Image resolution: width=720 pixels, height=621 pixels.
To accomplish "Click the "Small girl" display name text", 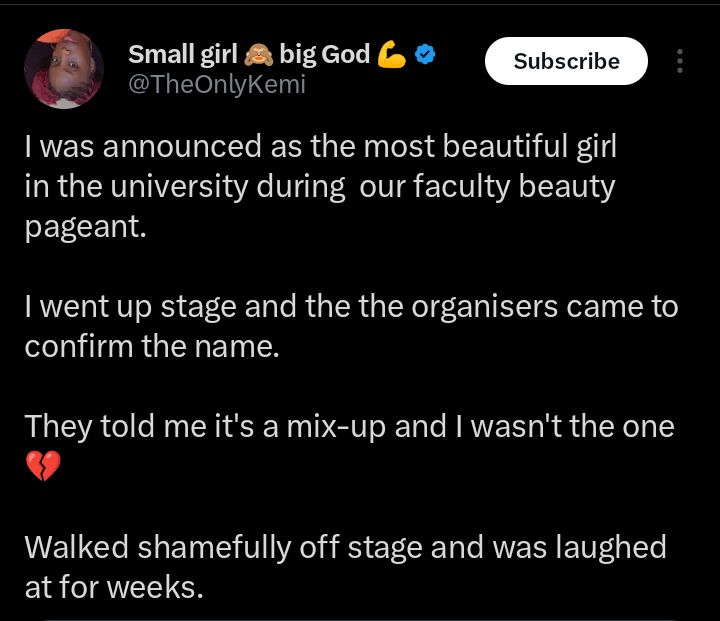I will [183, 55].
